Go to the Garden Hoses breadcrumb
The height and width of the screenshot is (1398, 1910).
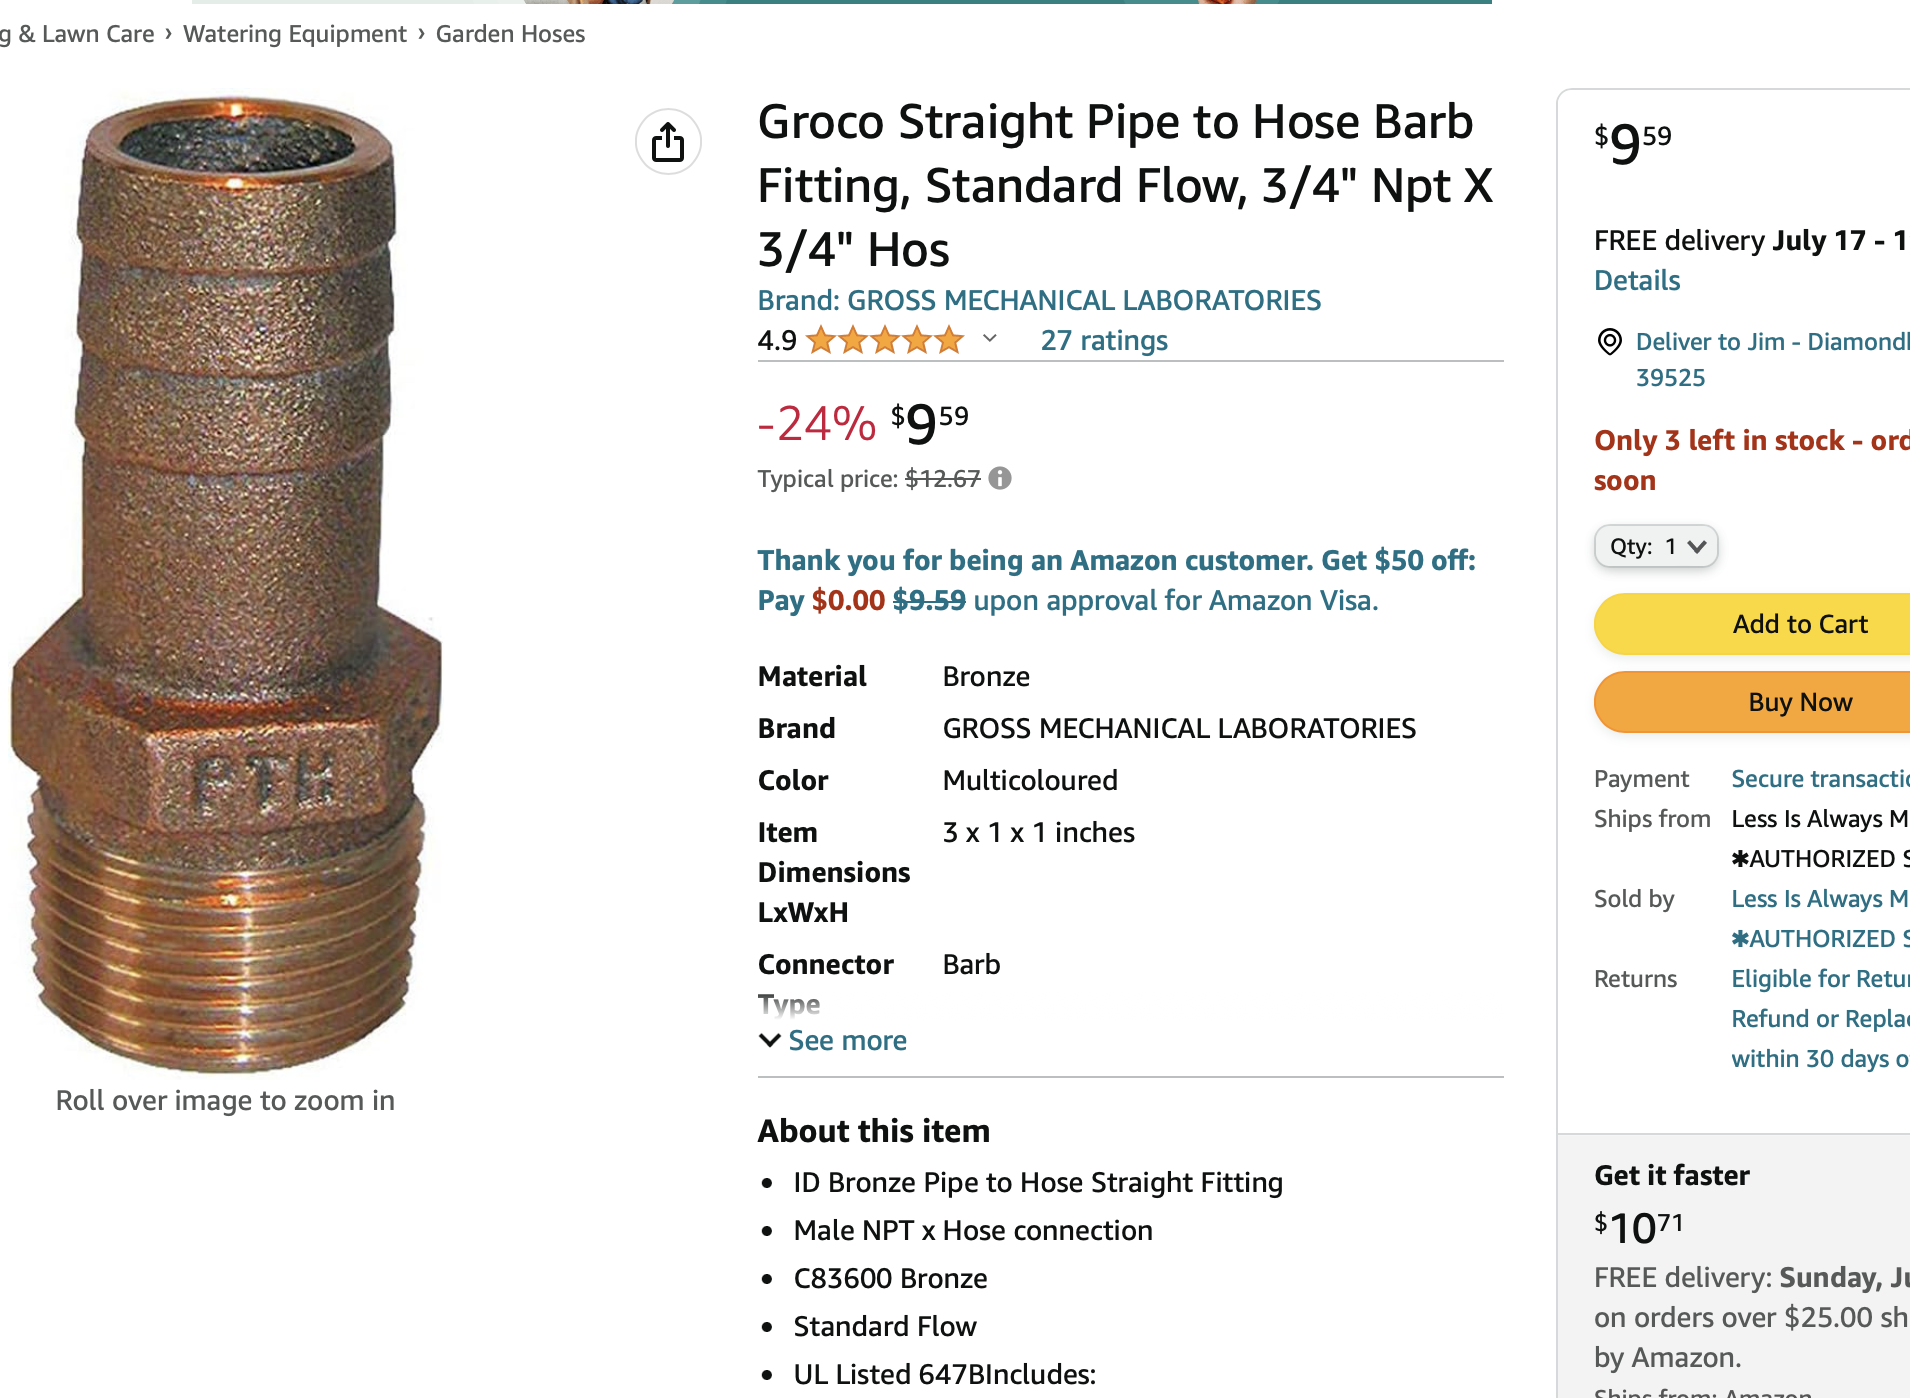tap(510, 34)
